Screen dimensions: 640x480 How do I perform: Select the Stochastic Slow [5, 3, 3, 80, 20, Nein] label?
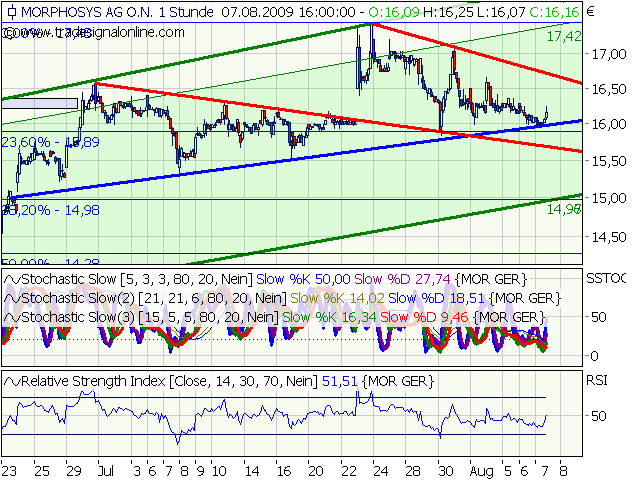pyautogui.click(x=137, y=280)
